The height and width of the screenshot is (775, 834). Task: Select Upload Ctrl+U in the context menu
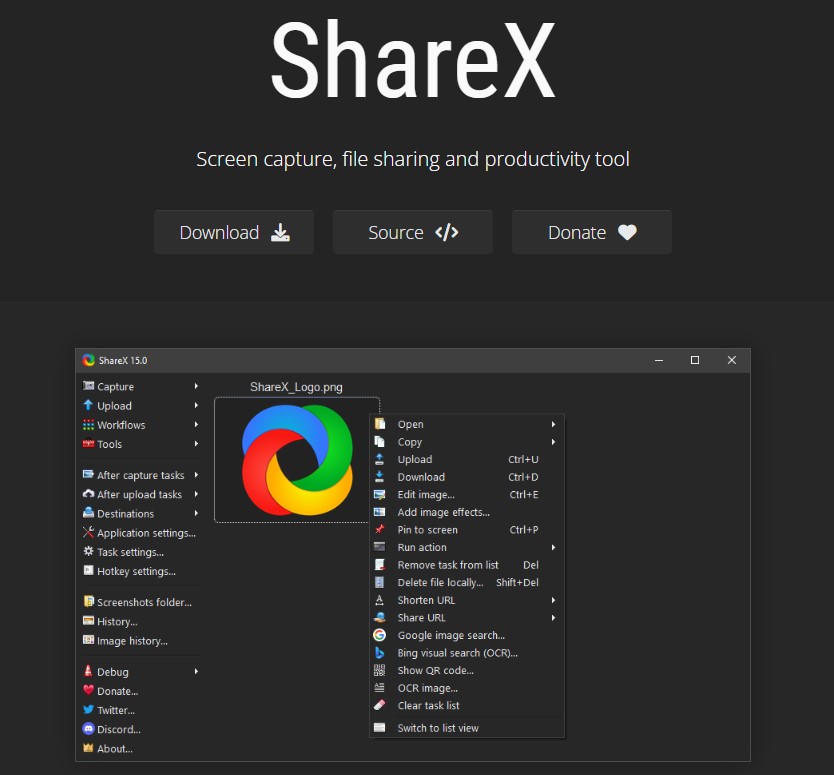pos(466,459)
